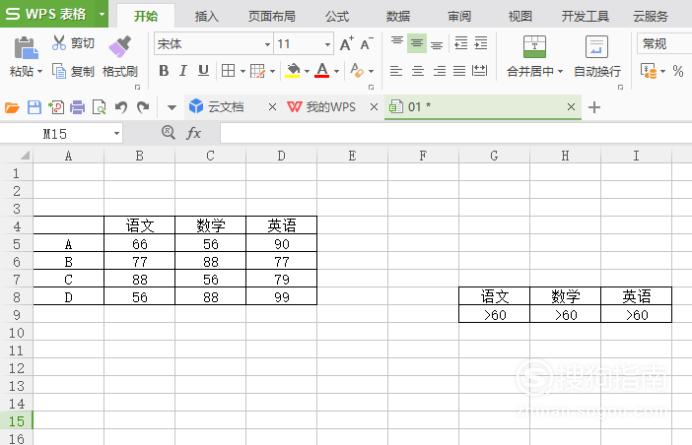The image size is (692, 445).
Task: Open the font name dropdown
Action: pos(267,44)
